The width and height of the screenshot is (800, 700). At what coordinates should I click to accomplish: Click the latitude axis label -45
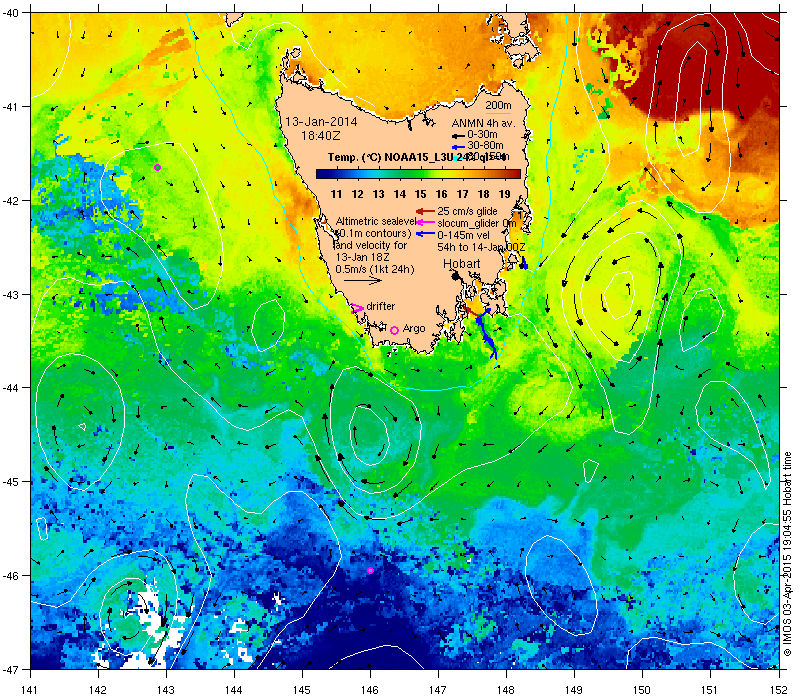(10, 482)
